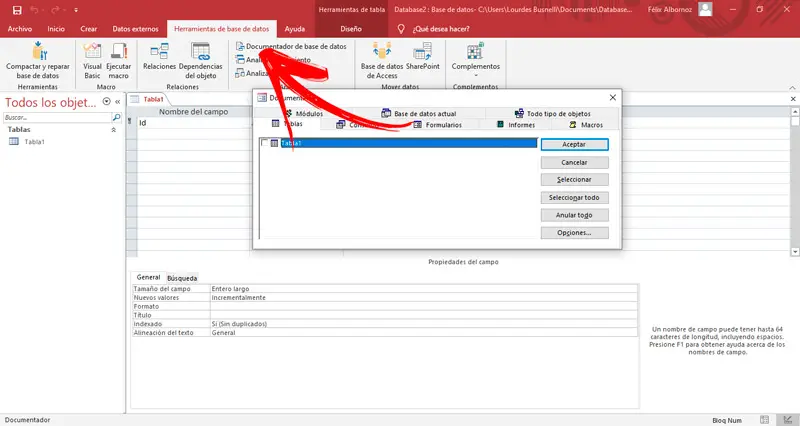The width and height of the screenshot is (800, 426).
Task: Click the save icon in title bar
Action: (x=17, y=10)
